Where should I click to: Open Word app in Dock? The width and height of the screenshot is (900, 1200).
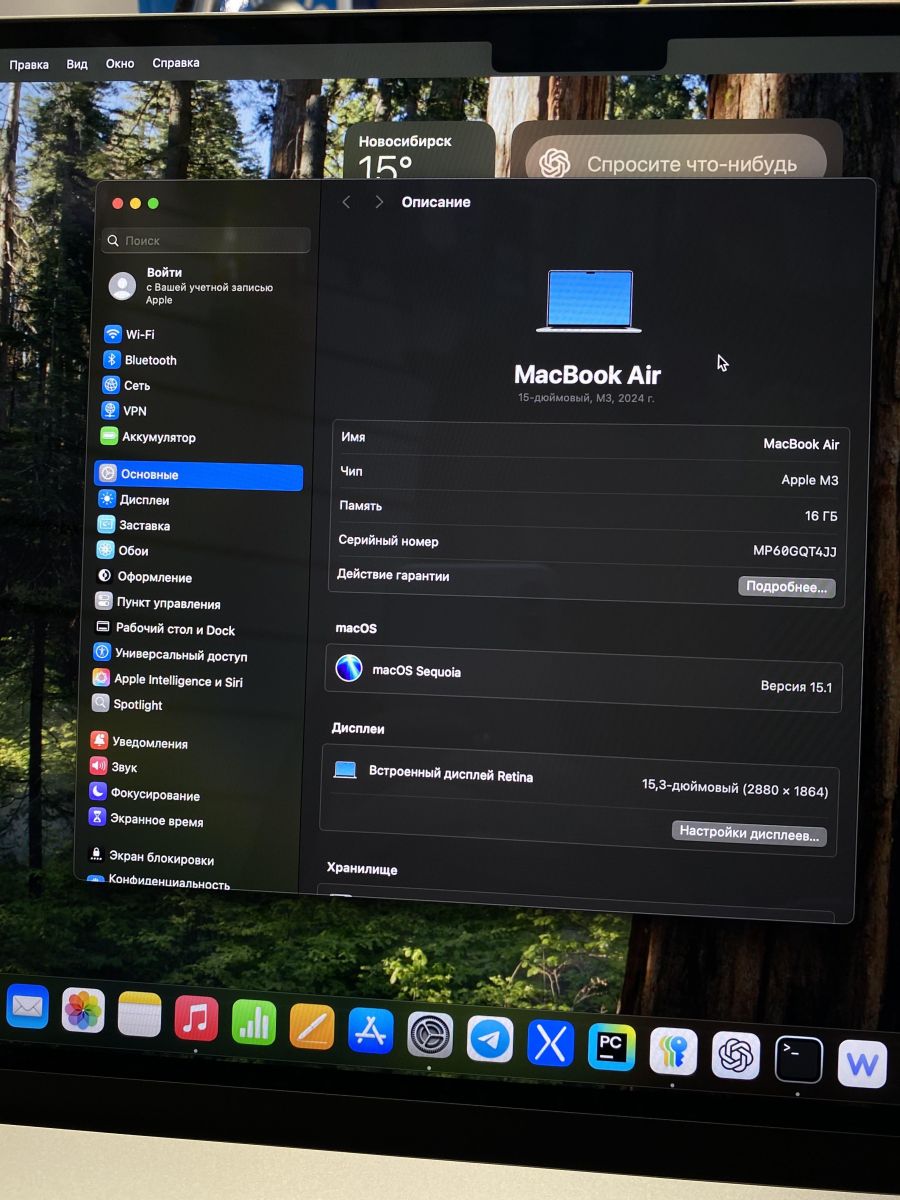[862, 1065]
